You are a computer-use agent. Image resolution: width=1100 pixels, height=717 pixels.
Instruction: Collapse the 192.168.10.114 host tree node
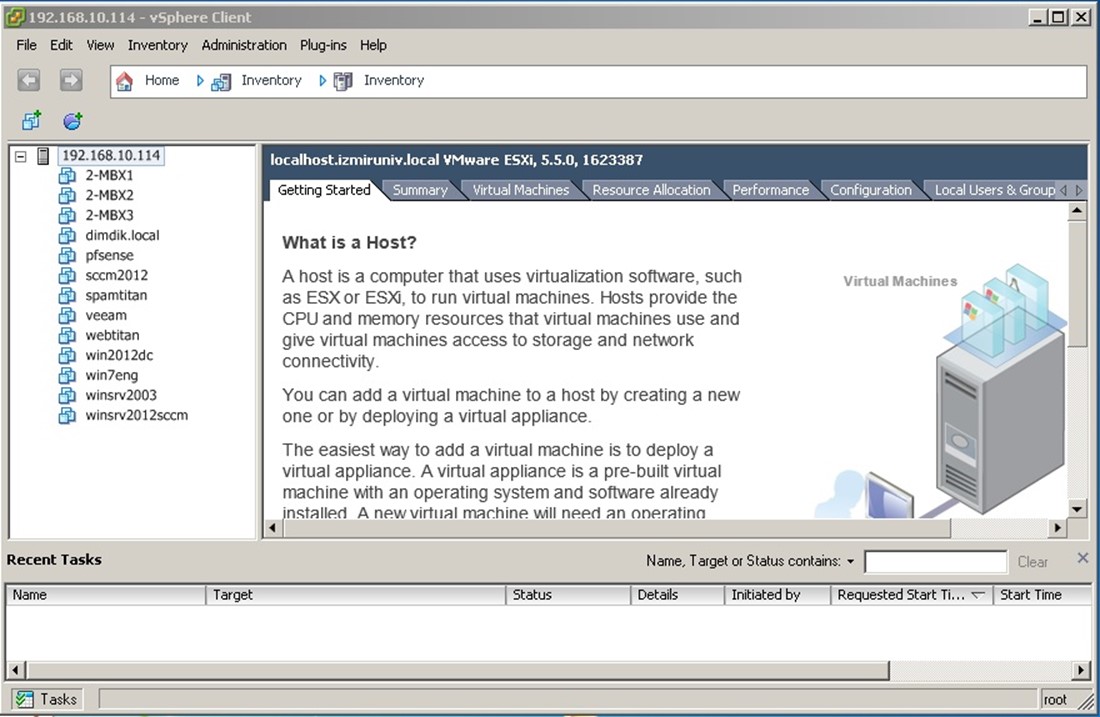21,156
